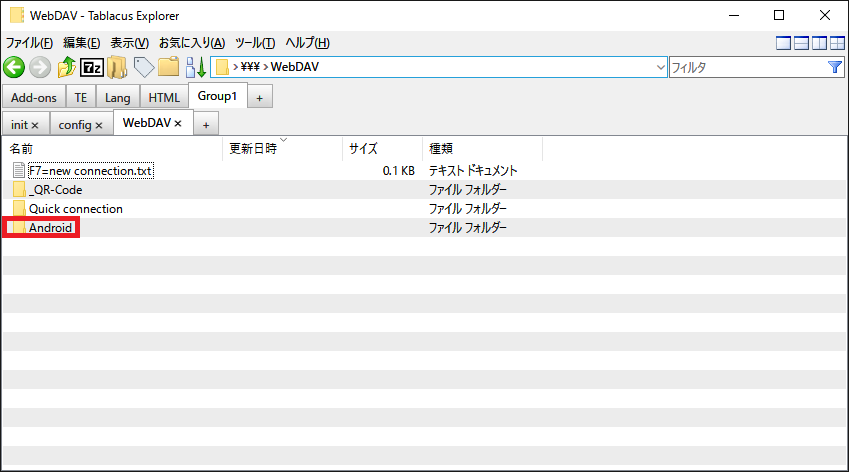Select the F7=new connection.txt file
This screenshot has height=472, width=849.
[x=91, y=171]
